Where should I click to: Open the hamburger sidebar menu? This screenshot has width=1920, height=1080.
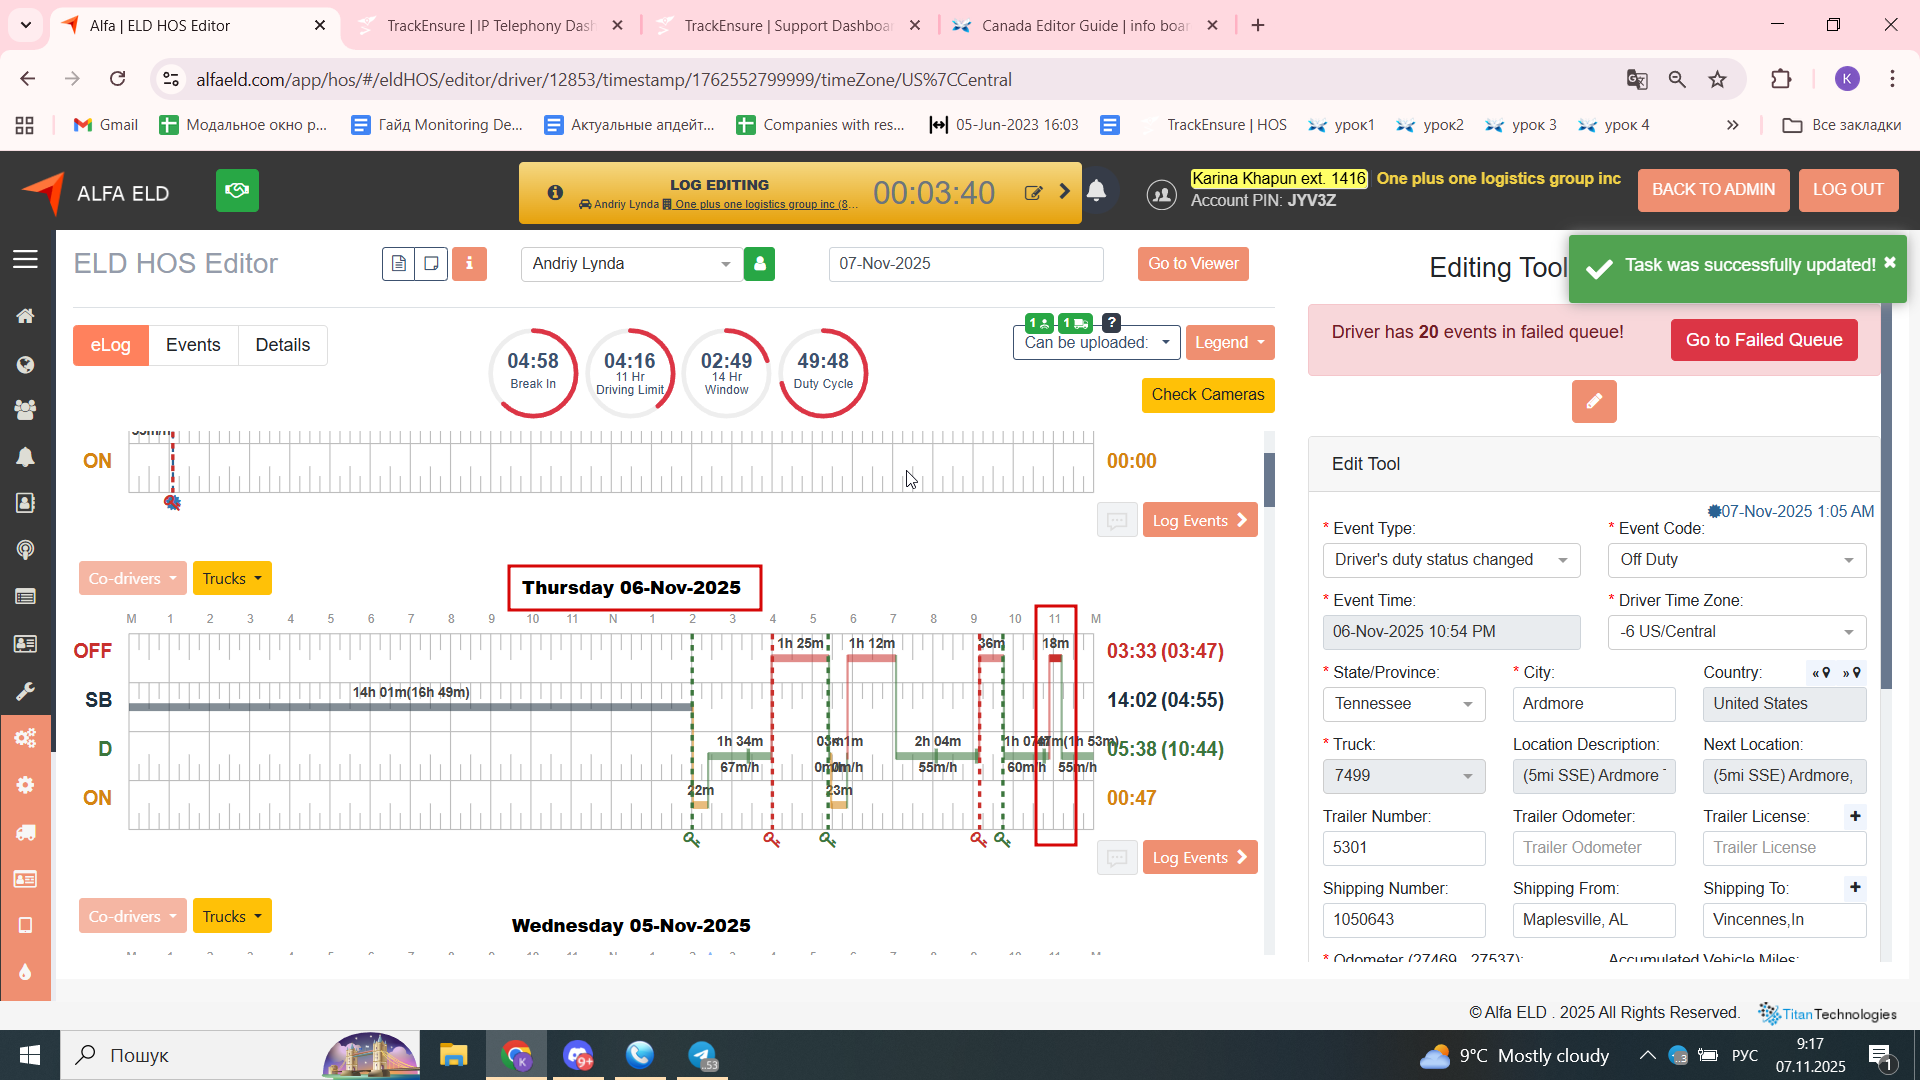point(25,260)
